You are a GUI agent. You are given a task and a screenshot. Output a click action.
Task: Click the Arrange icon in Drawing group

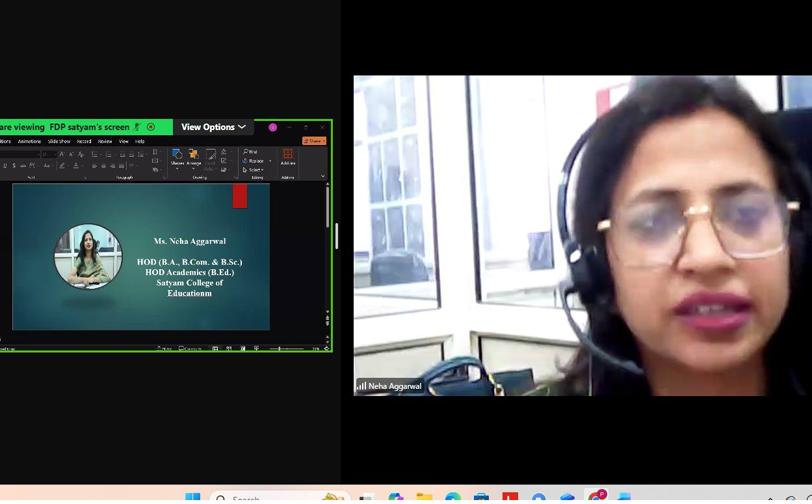point(194,157)
